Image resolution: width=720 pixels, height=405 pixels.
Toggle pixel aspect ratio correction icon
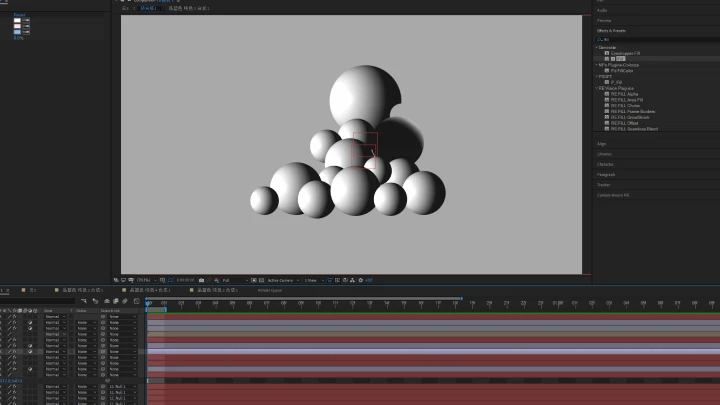tap(330, 280)
